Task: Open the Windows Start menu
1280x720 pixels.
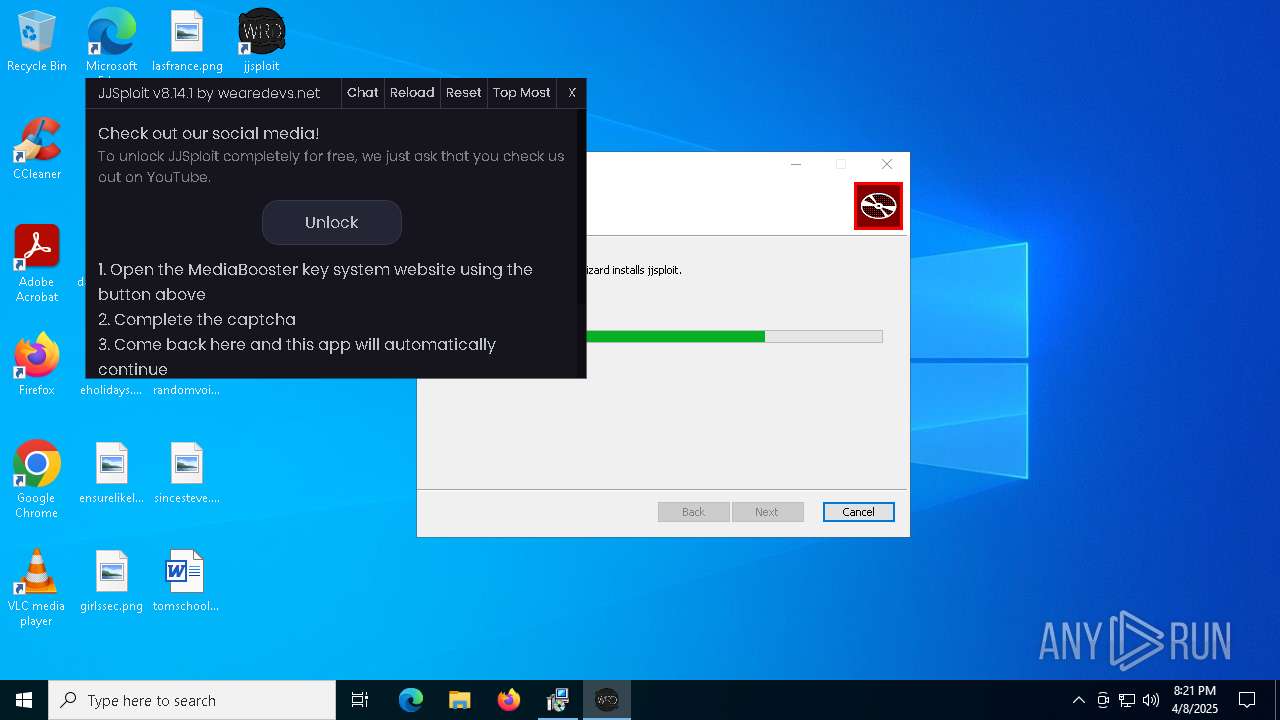Action: click(x=24, y=700)
